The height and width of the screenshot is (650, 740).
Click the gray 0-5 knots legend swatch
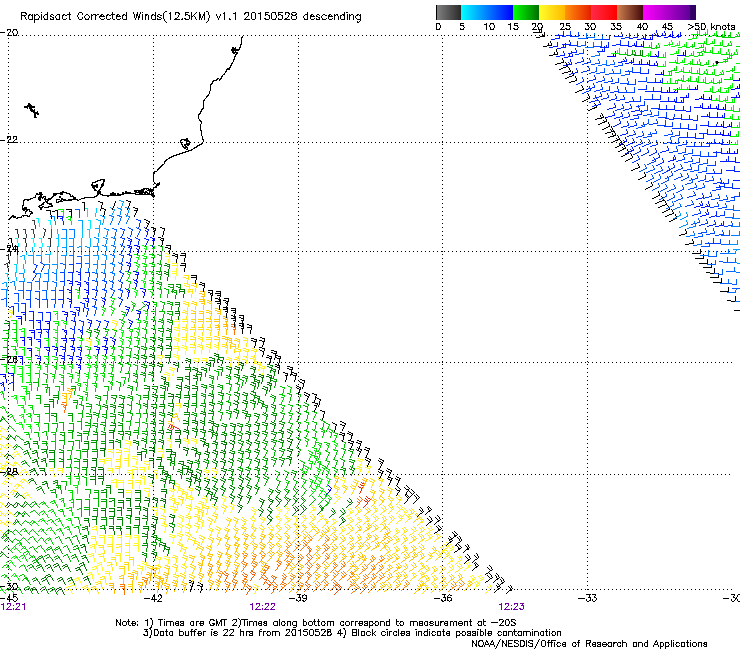click(x=448, y=12)
